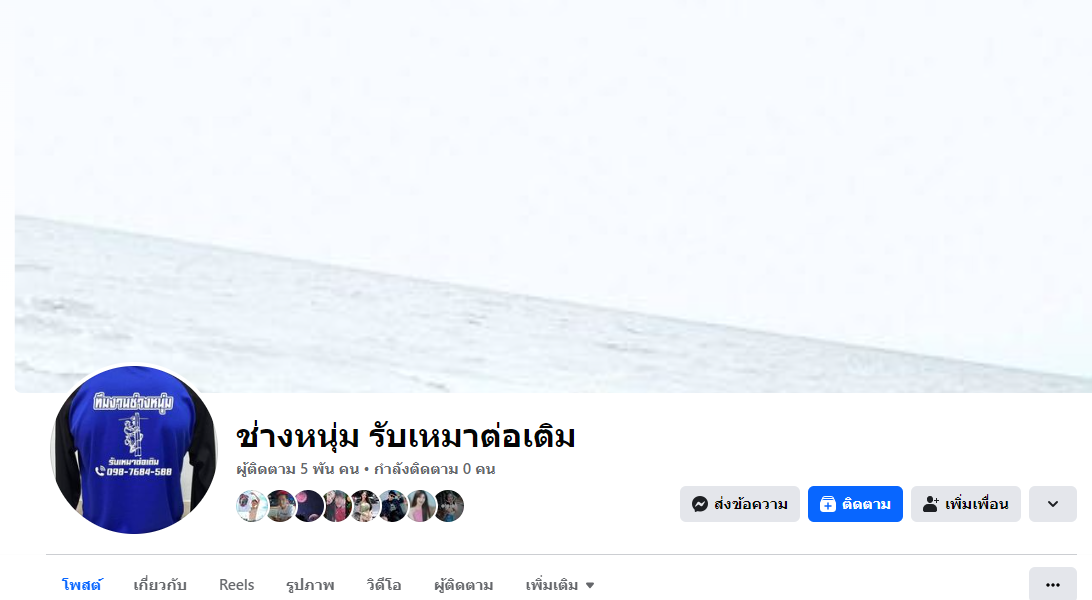The width and height of the screenshot is (1092, 600).
Task: Open the ผู้ติดตาม tab
Action: [464, 585]
